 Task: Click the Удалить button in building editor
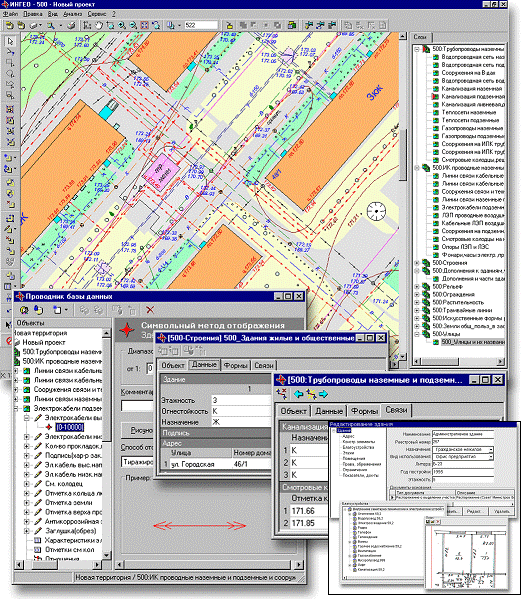tap(501, 511)
